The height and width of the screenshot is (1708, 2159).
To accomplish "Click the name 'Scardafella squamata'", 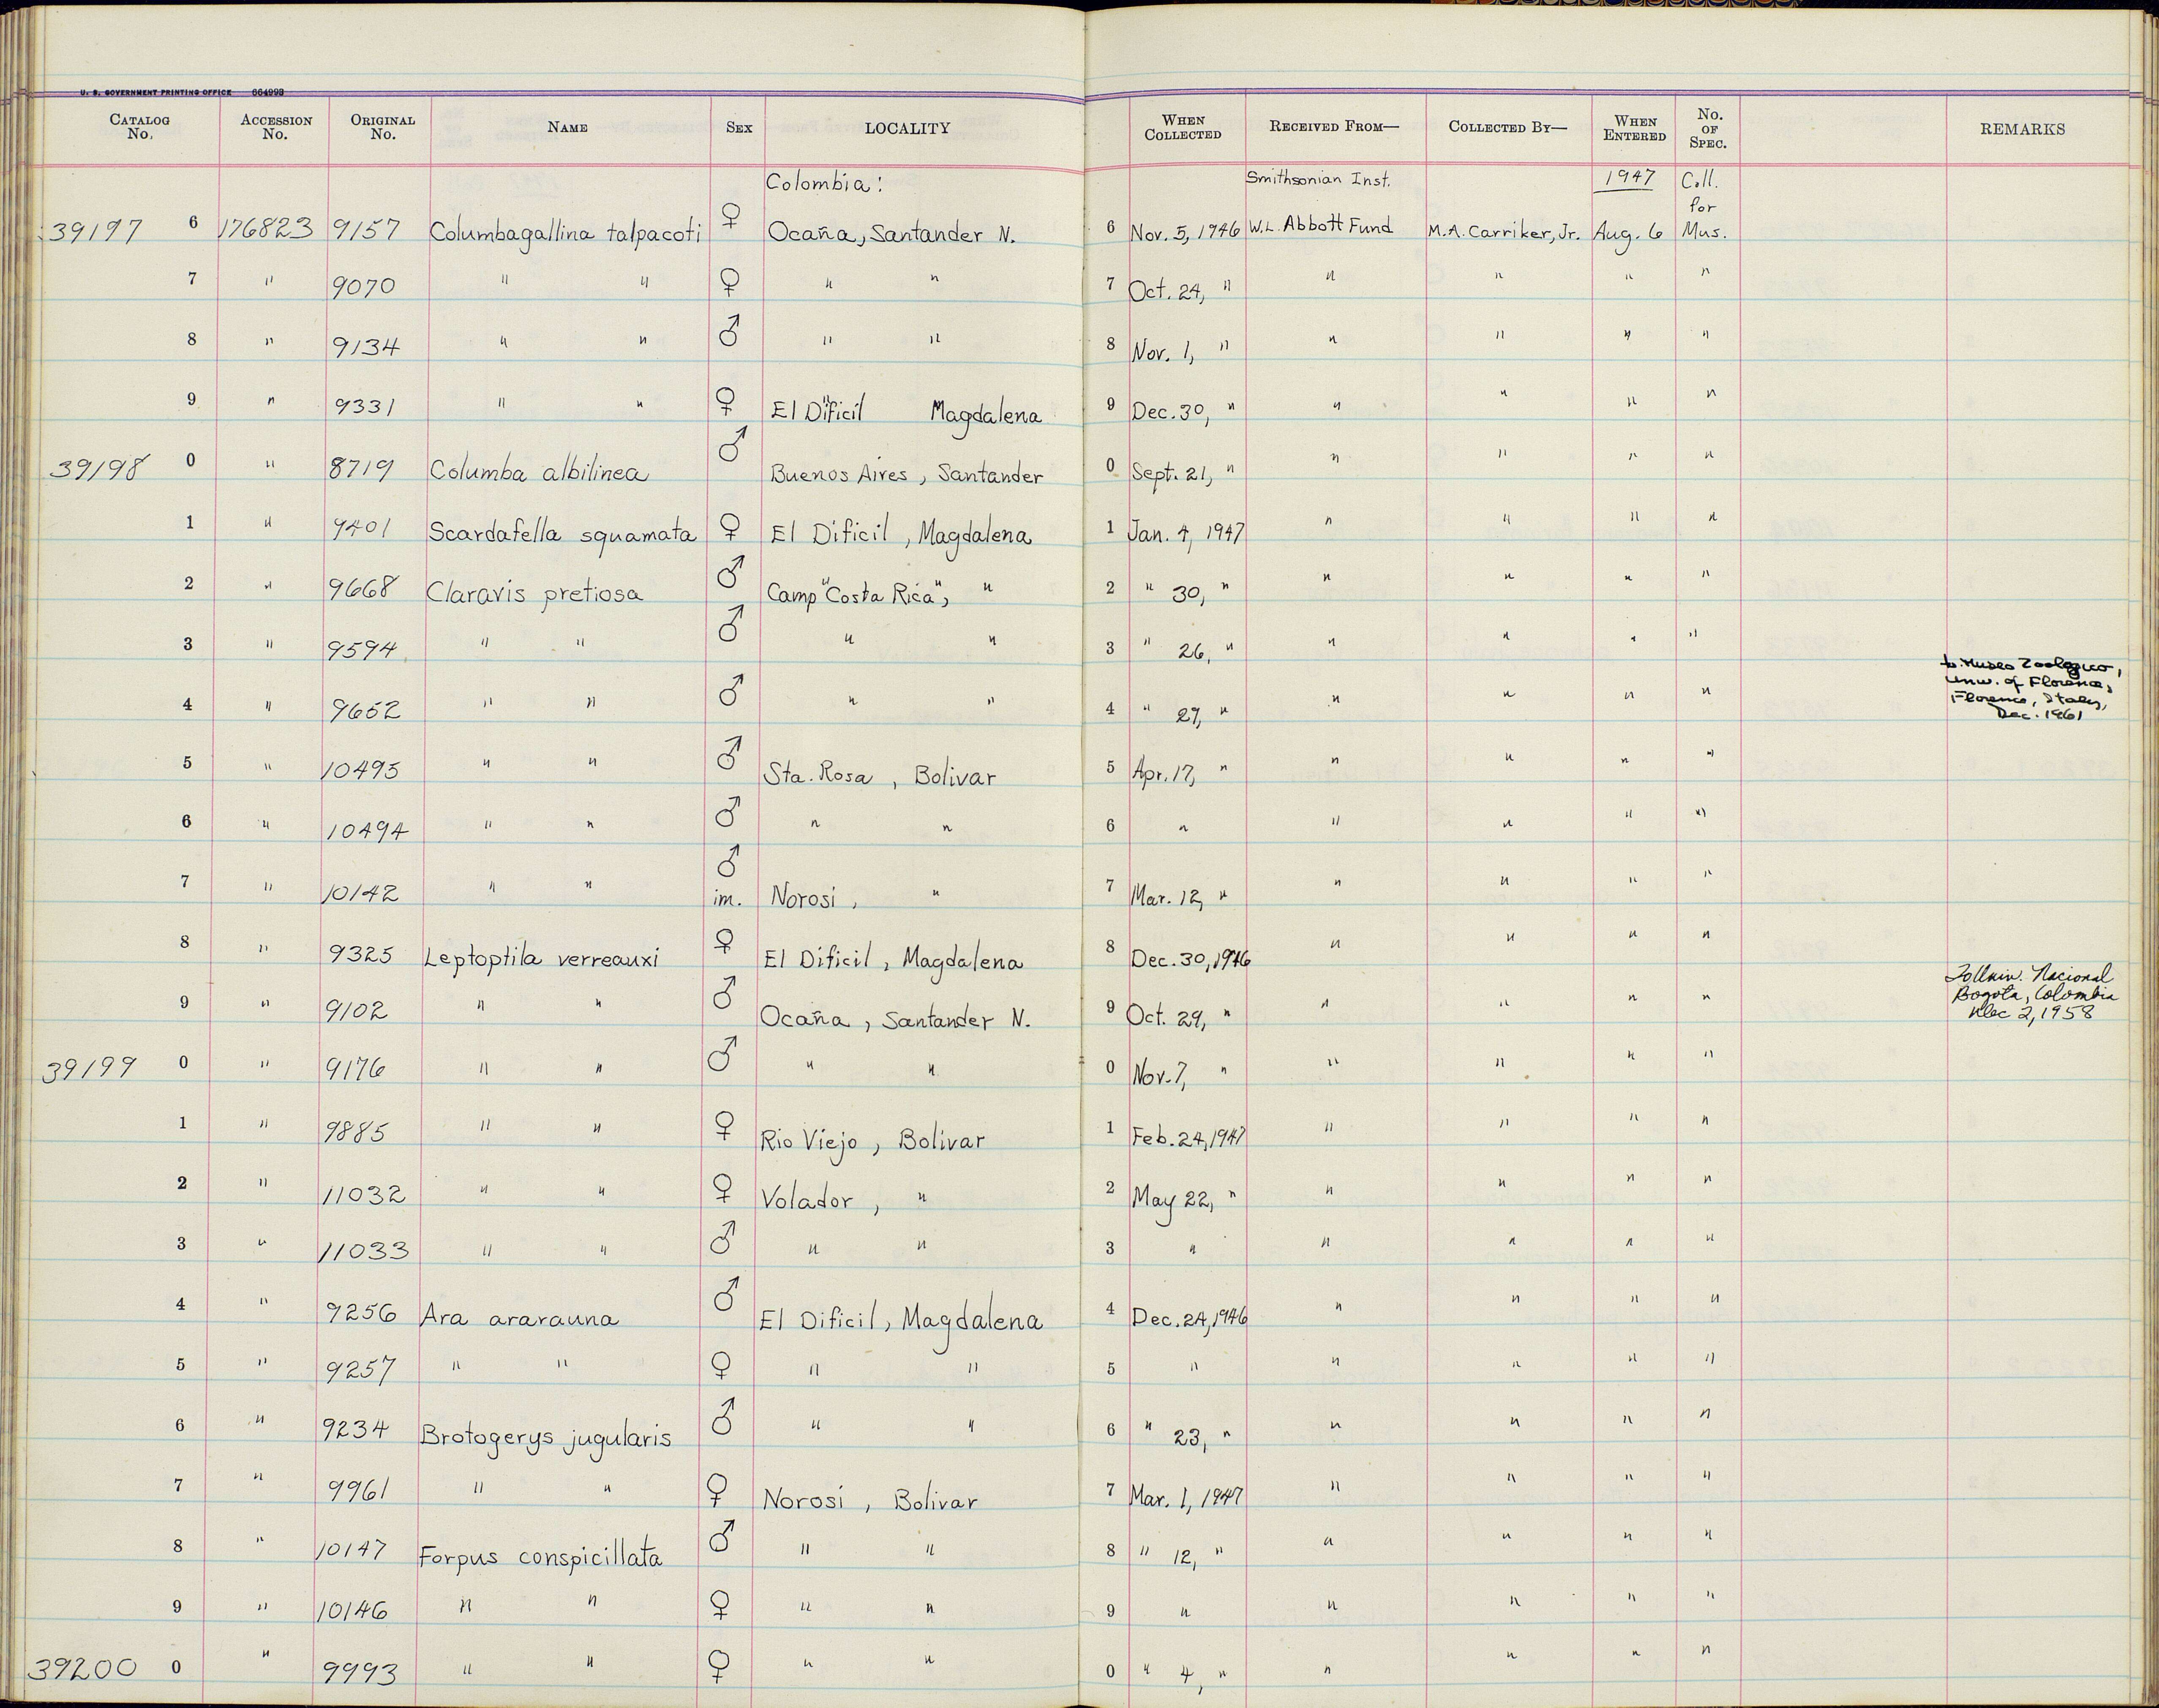I will (x=562, y=535).
